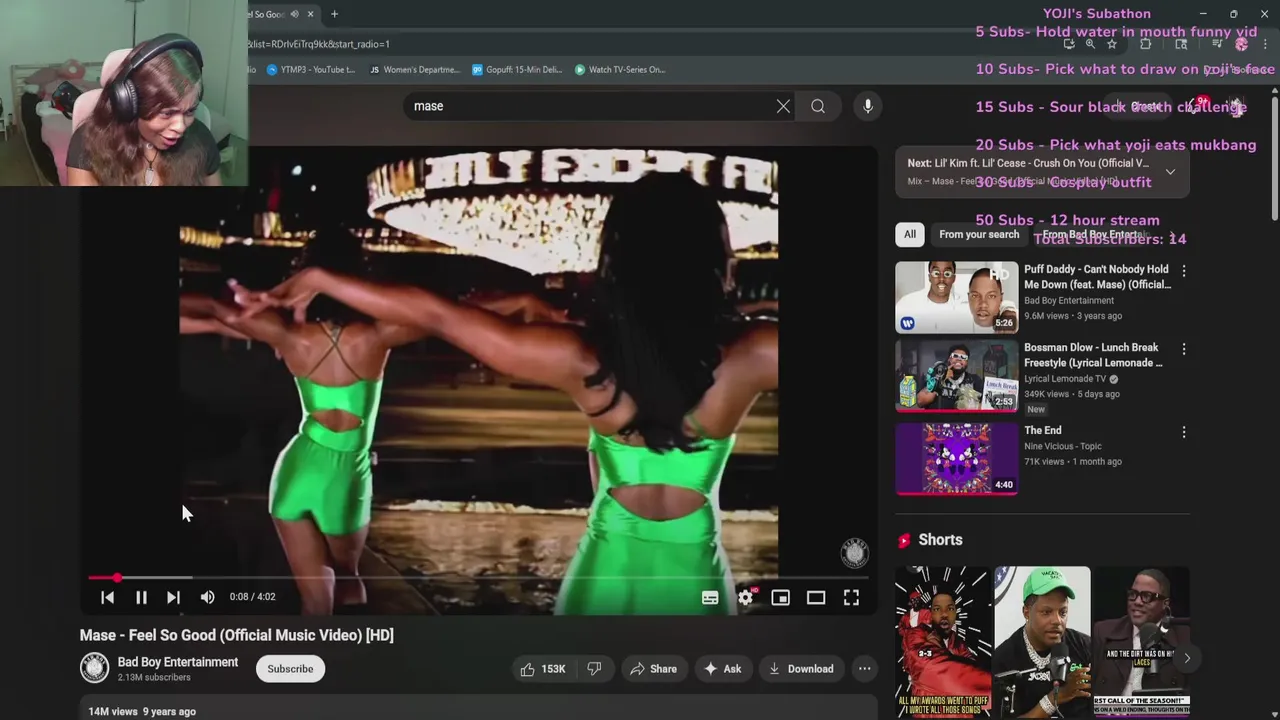The height and width of the screenshot is (720, 1280).
Task: Open Bossman Dlow Lunch Break Freestyle thumbnail
Action: (957, 376)
